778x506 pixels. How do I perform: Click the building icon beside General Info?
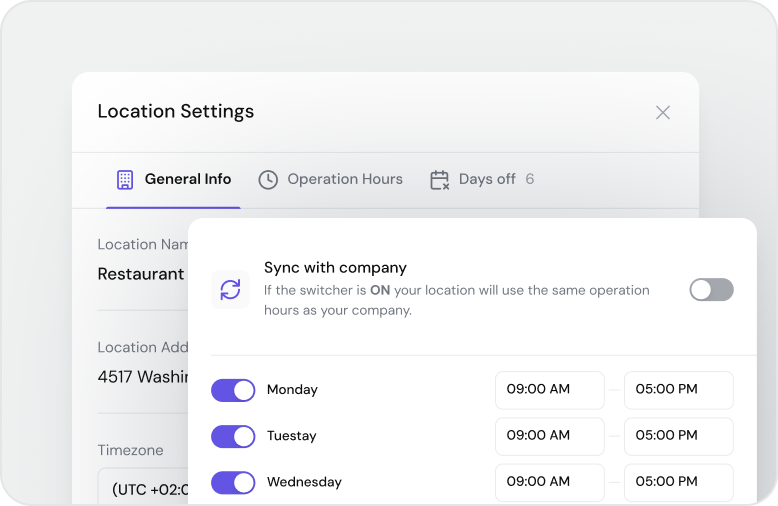point(124,180)
